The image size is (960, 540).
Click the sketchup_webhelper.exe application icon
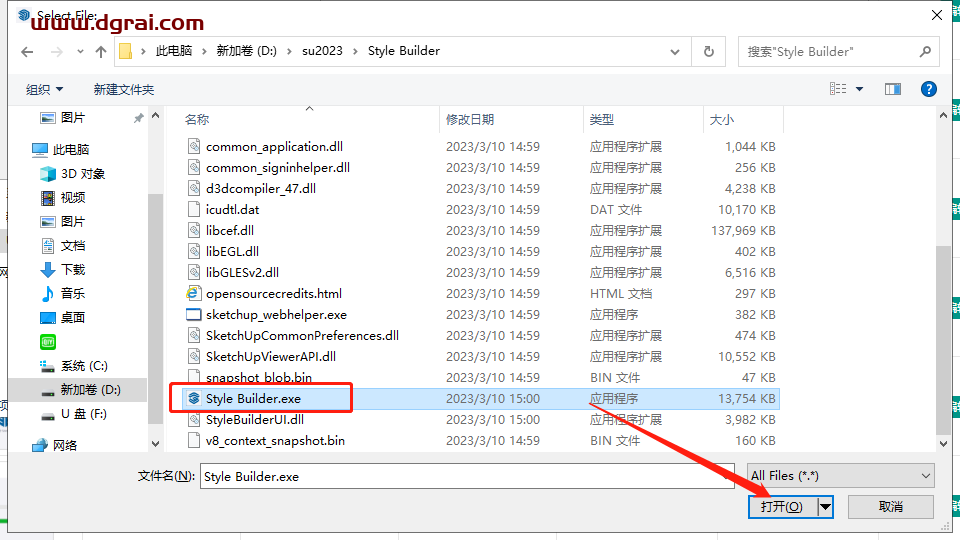pos(193,315)
